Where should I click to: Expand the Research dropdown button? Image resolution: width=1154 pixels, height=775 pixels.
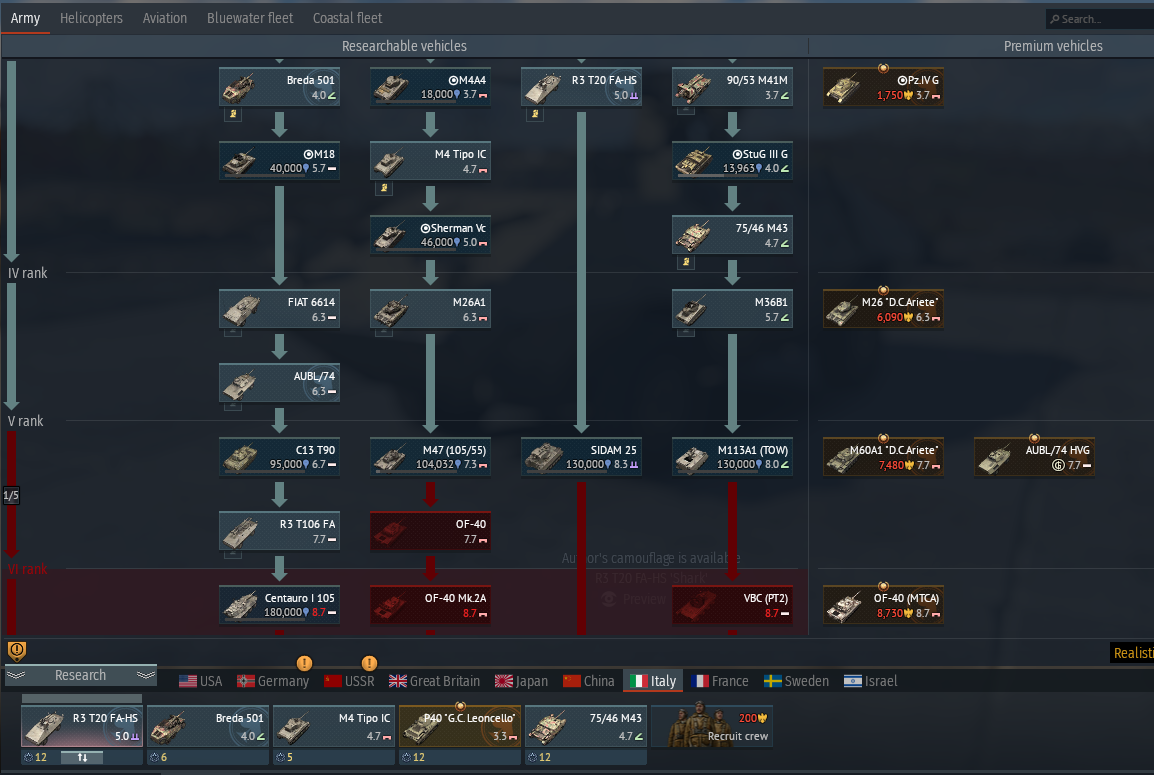(81, 675)
